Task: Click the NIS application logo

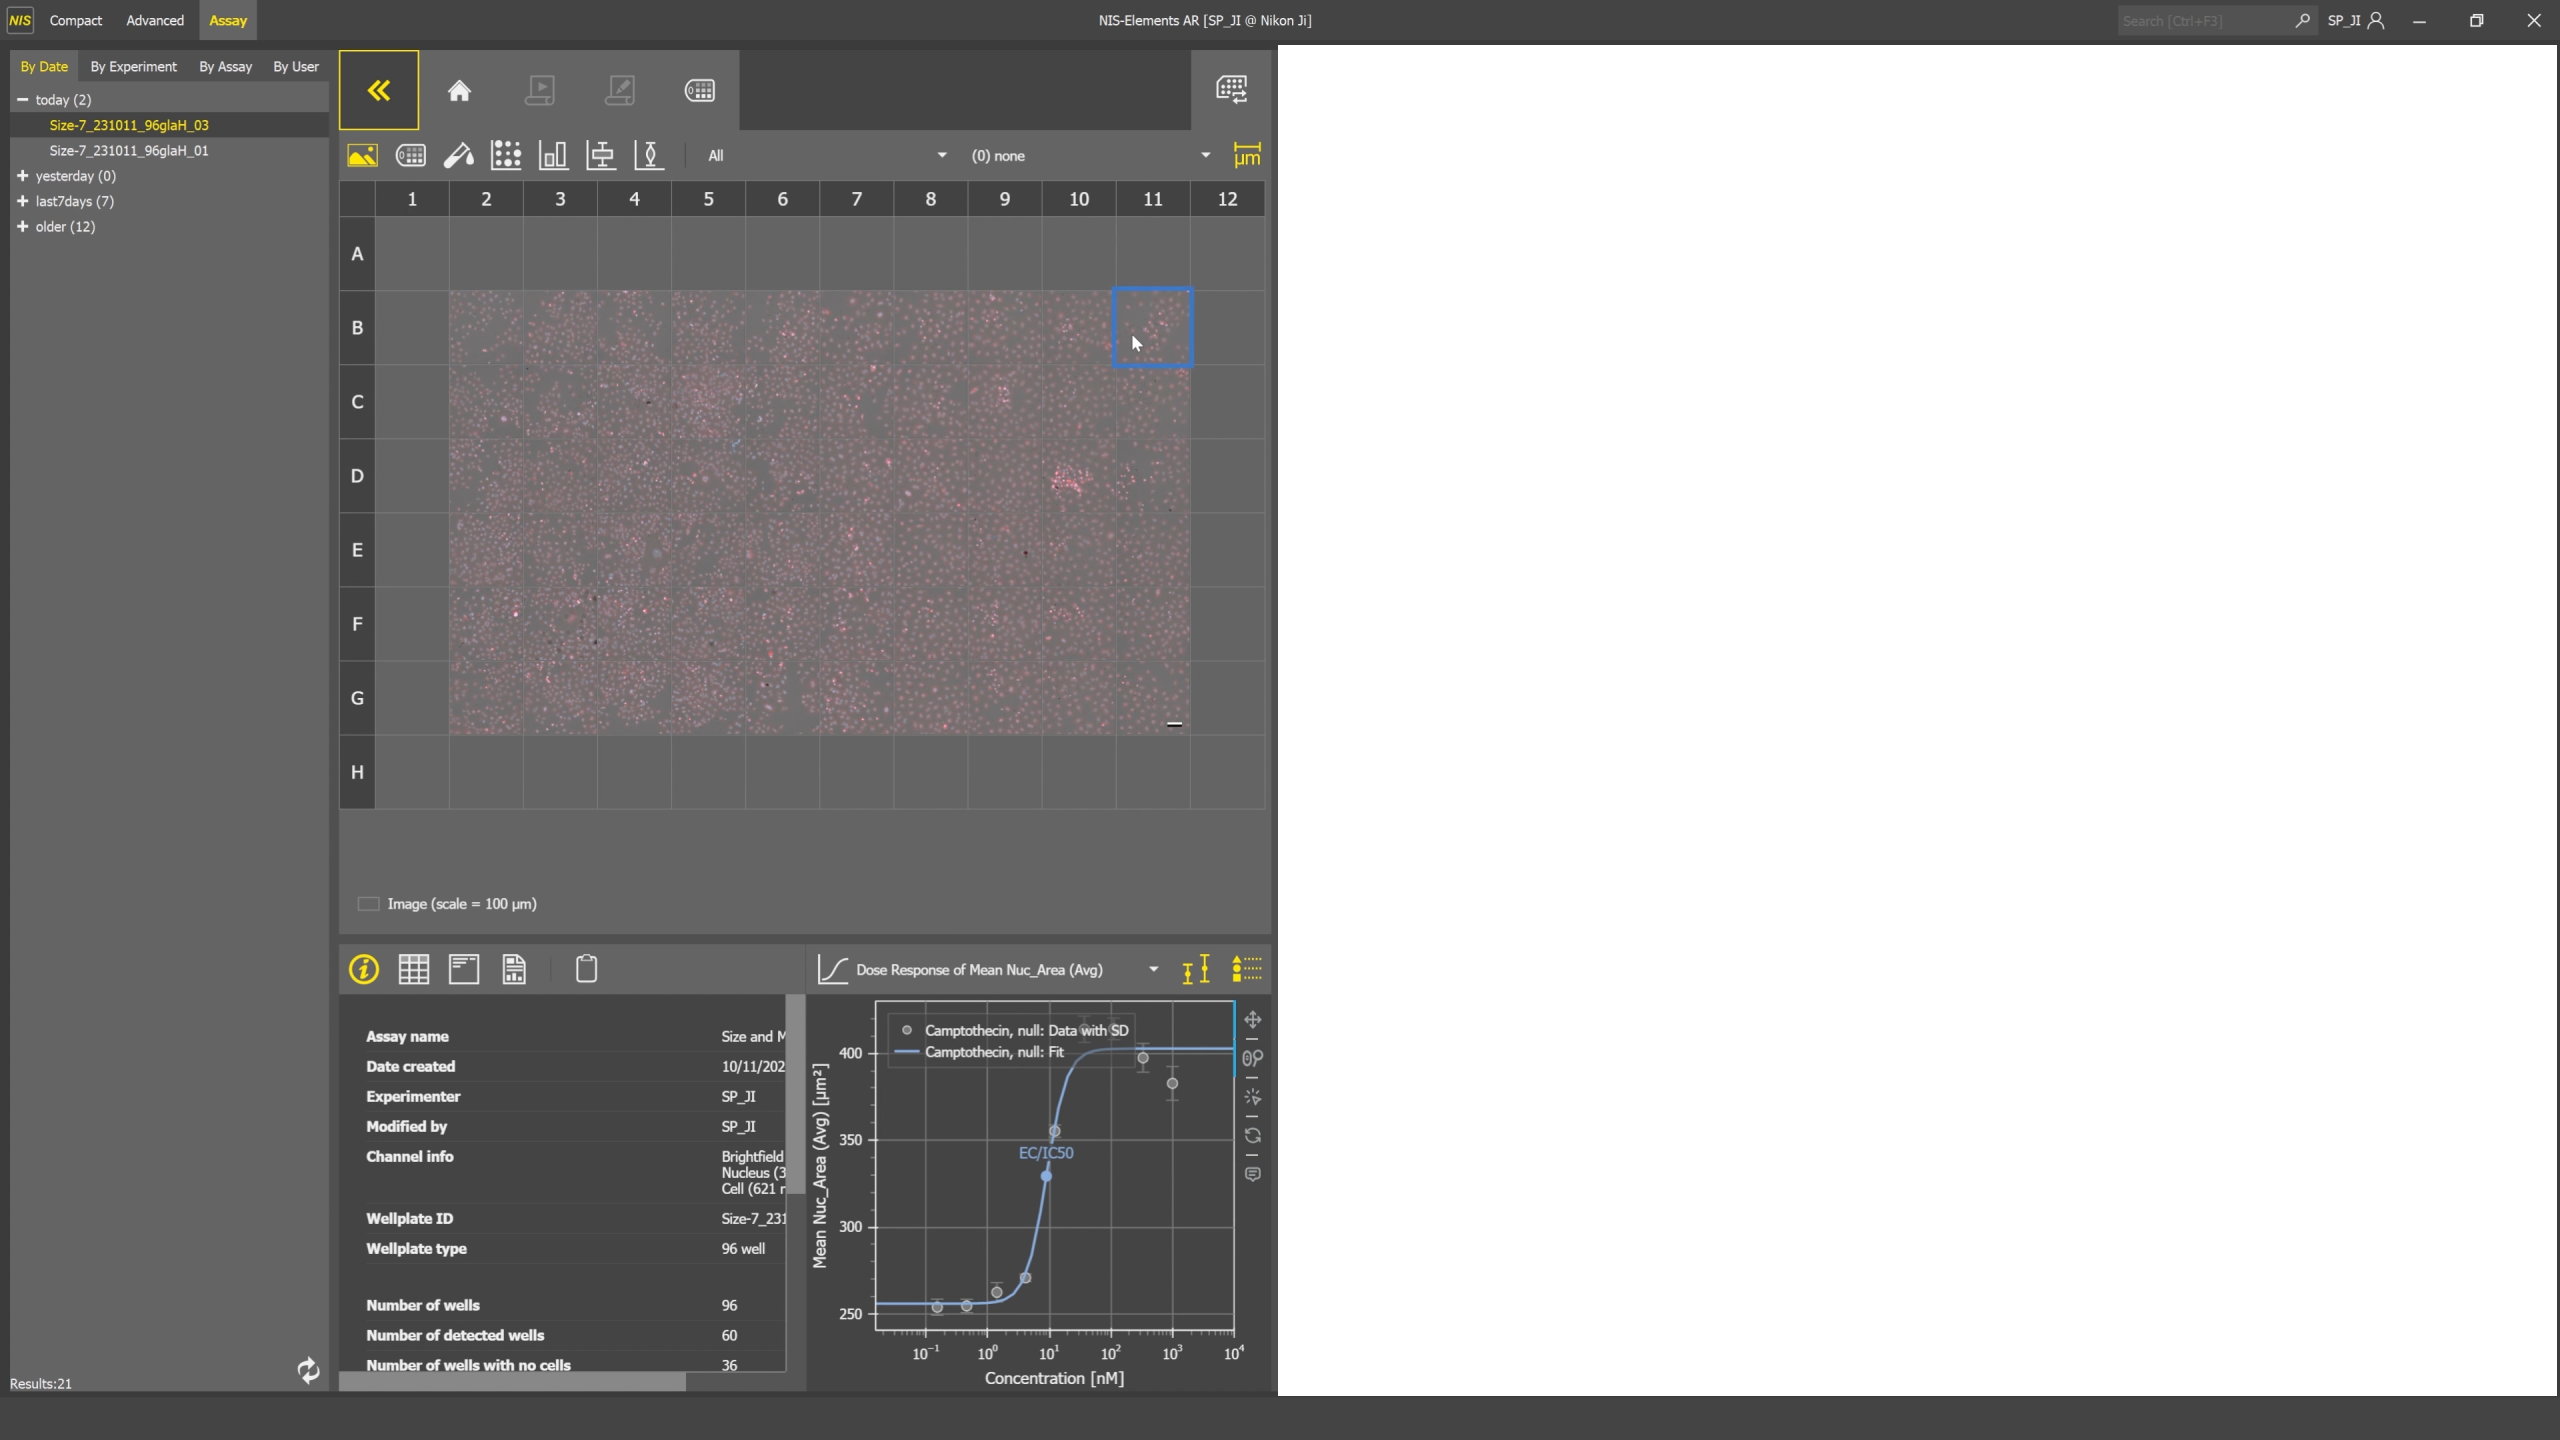Action: (20, 20)
